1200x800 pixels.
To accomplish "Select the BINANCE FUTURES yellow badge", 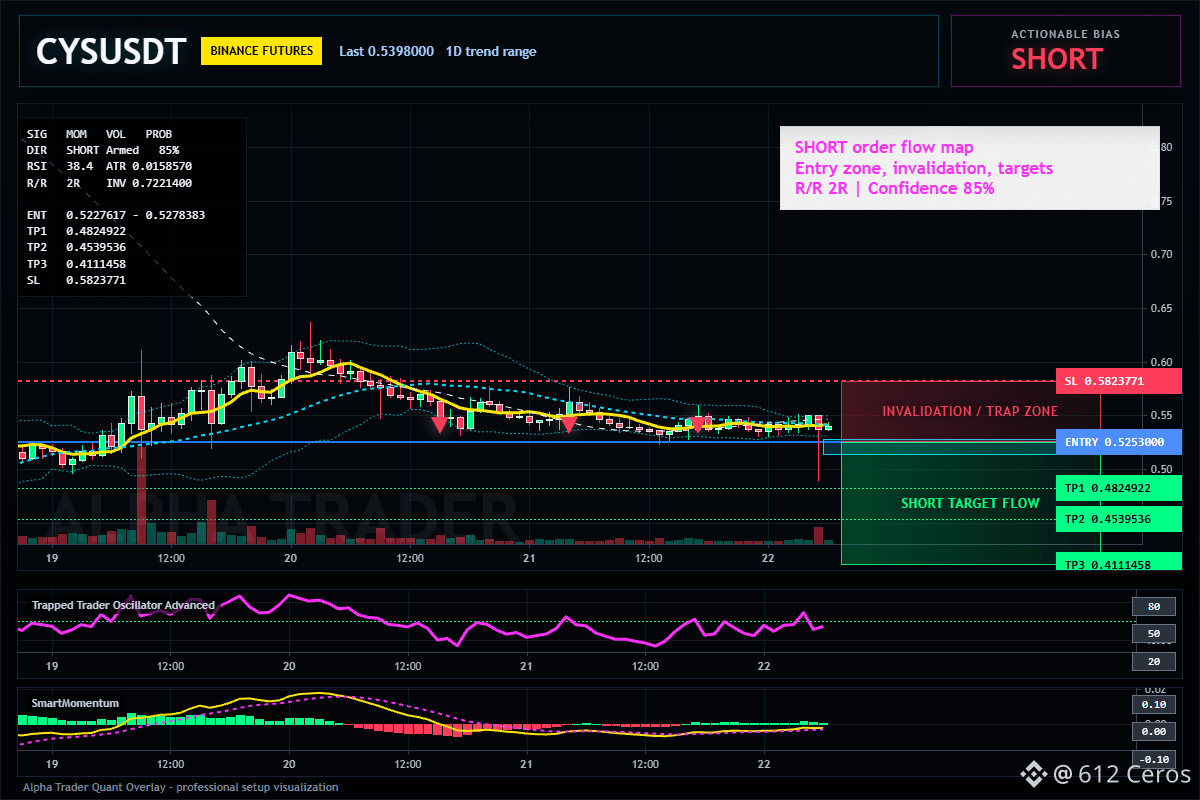I will point(262,50).
